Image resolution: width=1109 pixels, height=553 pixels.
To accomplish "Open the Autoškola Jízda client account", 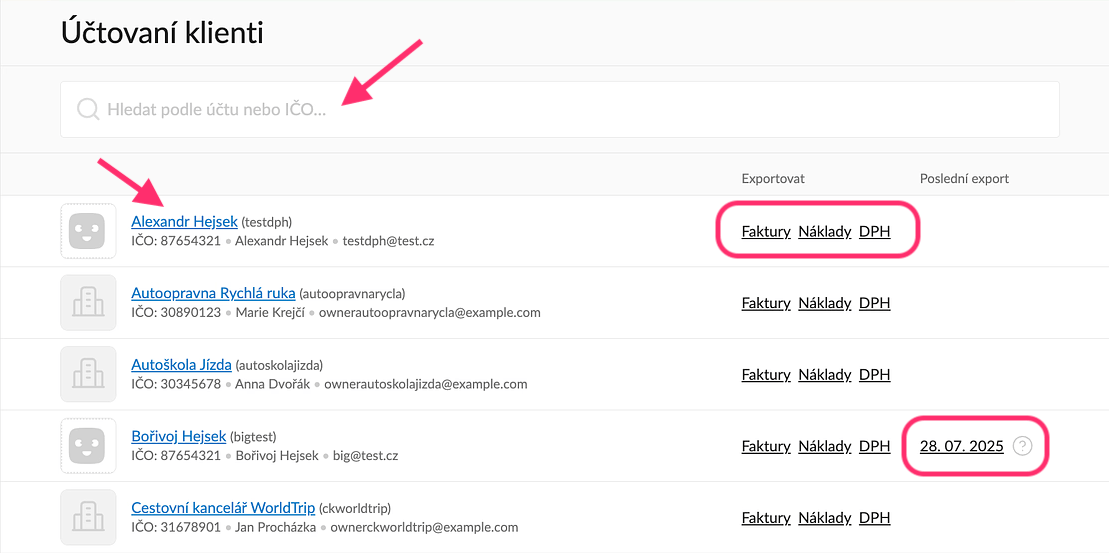I will [x=181, y=365].
